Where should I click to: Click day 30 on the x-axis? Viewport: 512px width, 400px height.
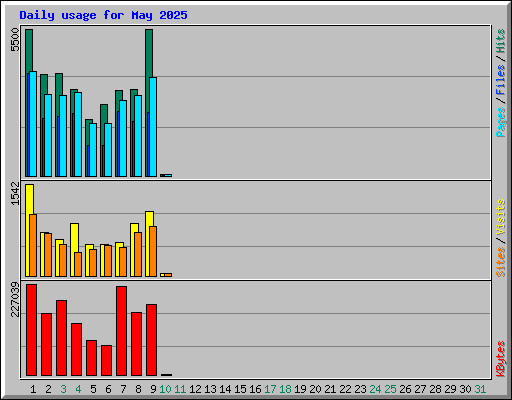coord(465,389)
